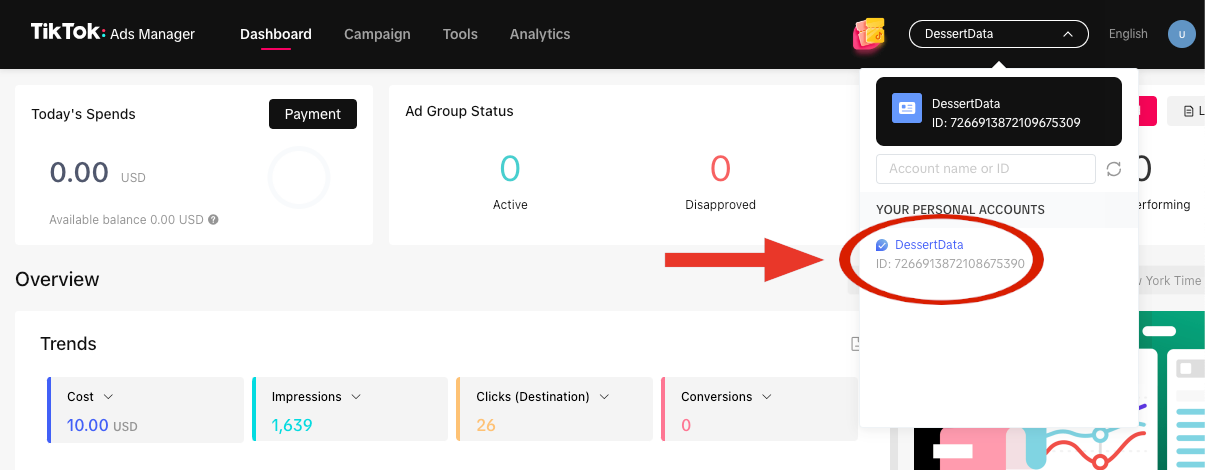Click the Your Personal Accounts label
1205x470 pixels.
tap(960, 210)
